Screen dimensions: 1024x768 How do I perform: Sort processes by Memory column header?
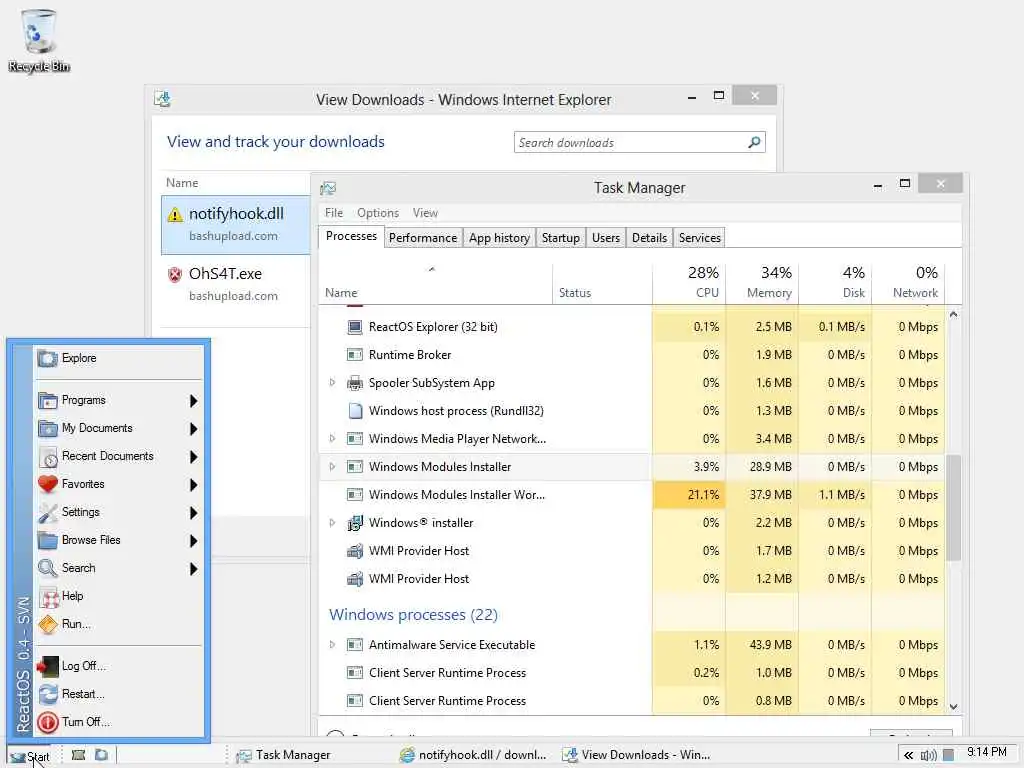[761, 283]
